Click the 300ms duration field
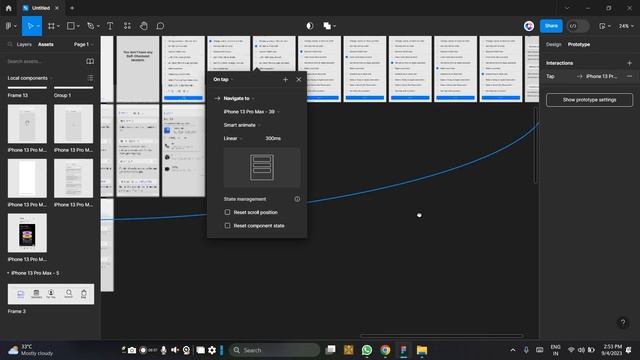The width and height of the screenshot is (640, 360). [x=273, y=138]
